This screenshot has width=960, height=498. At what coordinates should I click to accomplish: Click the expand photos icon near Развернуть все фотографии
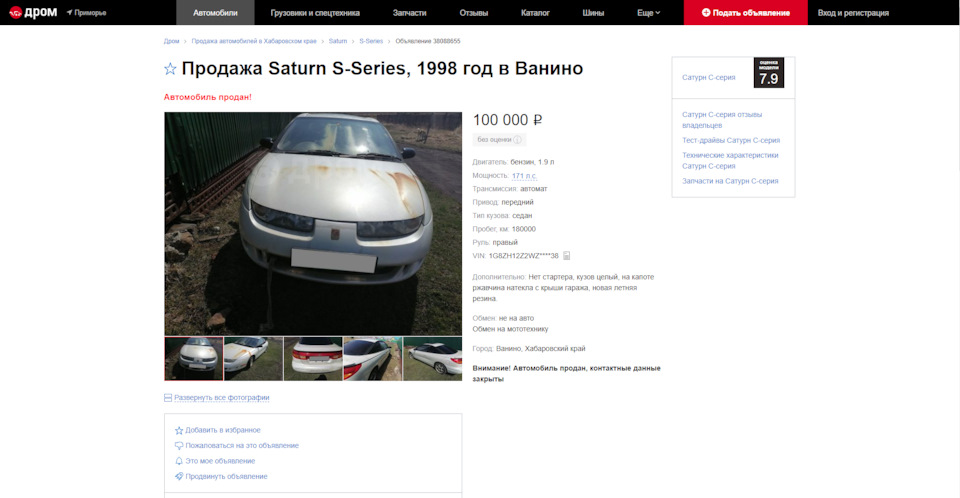pyautogui.click(x=168, y=398)
